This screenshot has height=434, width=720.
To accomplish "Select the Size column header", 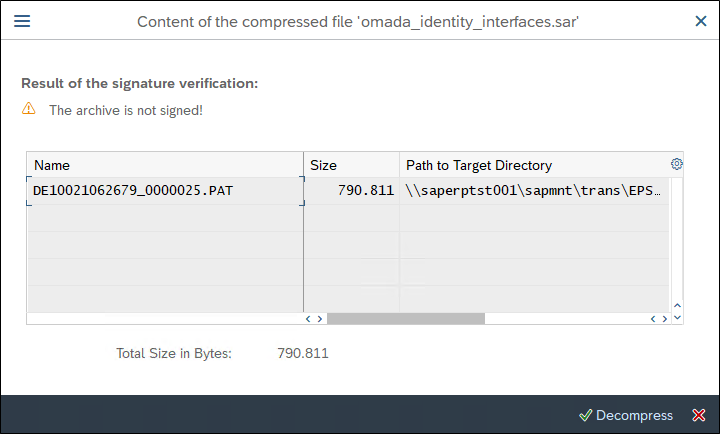I will click(352, 165).
